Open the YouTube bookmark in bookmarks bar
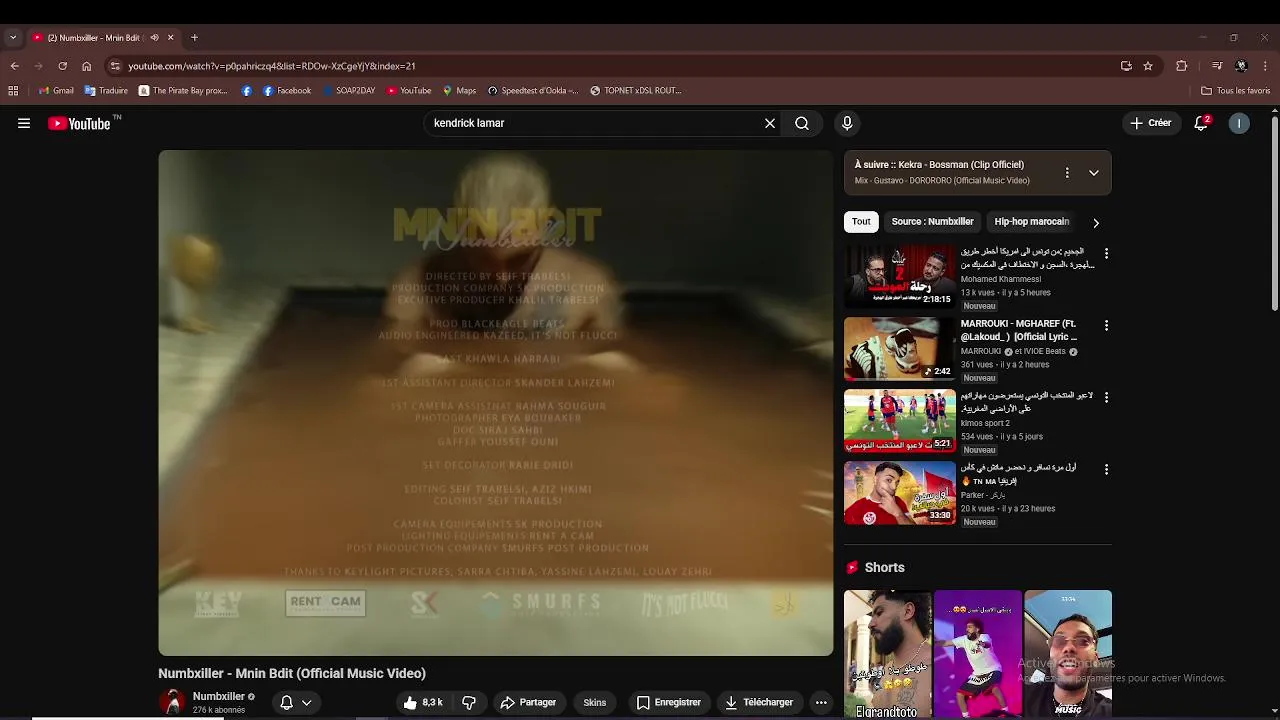 click(x=408, y=90)
